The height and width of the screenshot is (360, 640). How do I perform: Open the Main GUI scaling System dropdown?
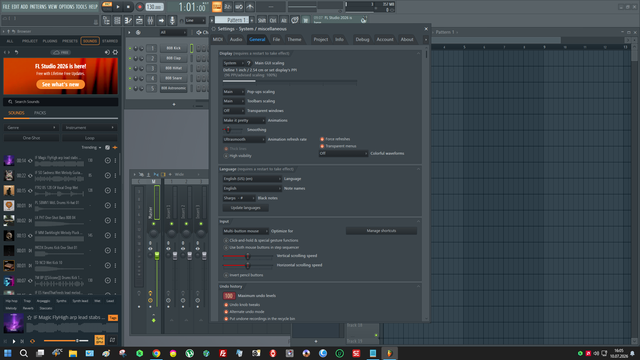tap(233, 63)
